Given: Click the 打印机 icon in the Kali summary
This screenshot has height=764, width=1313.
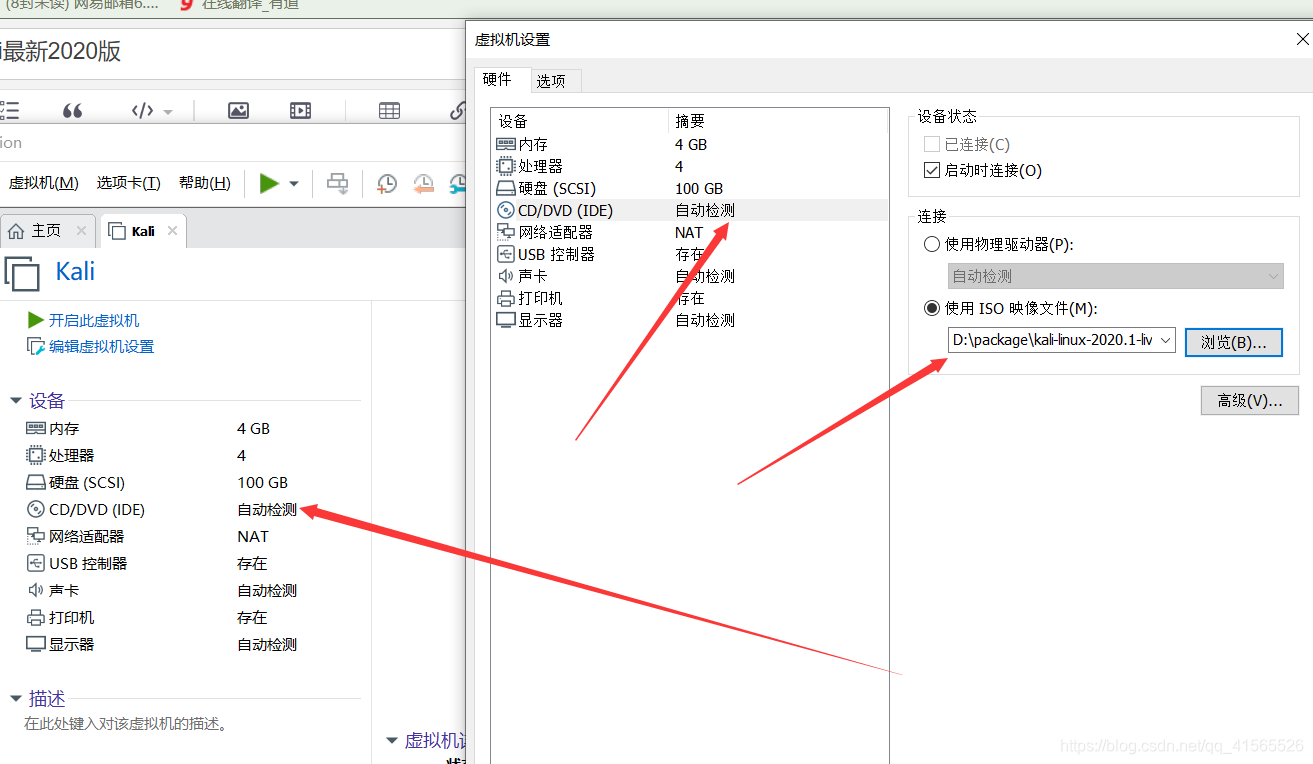Looking at the screenshot, I should coord(36,617).
